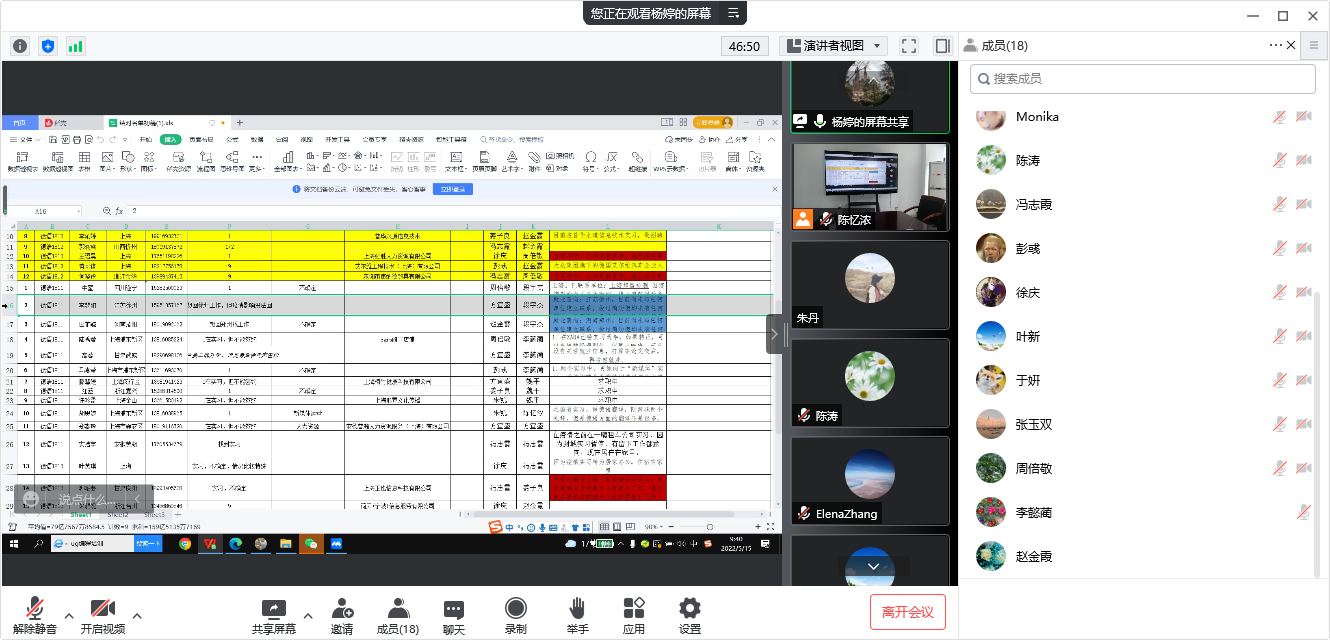Expand the 演讲者视图 layout dropdown
The width and height of the screenshot is (1330, 640).
point(834,46)
